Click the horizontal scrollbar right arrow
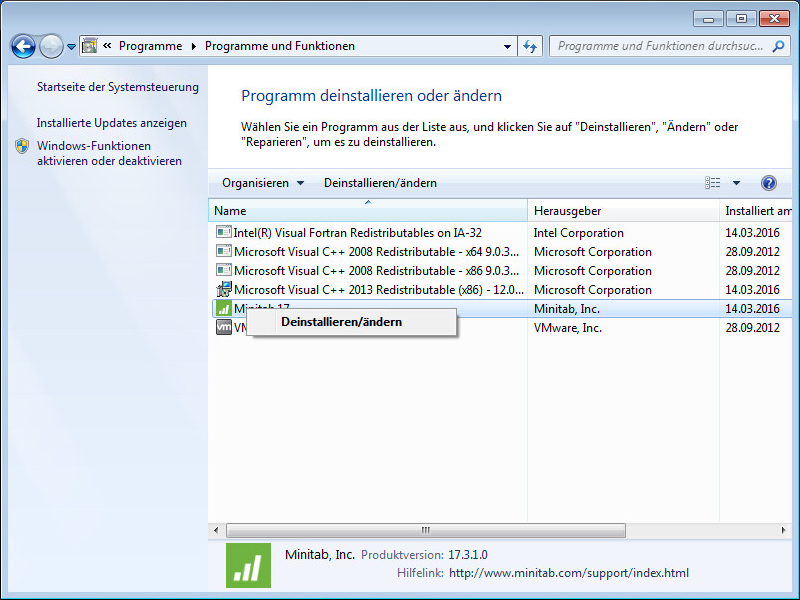Image resolution: width=800 pixels, height=600 pixels. point(784,531)
